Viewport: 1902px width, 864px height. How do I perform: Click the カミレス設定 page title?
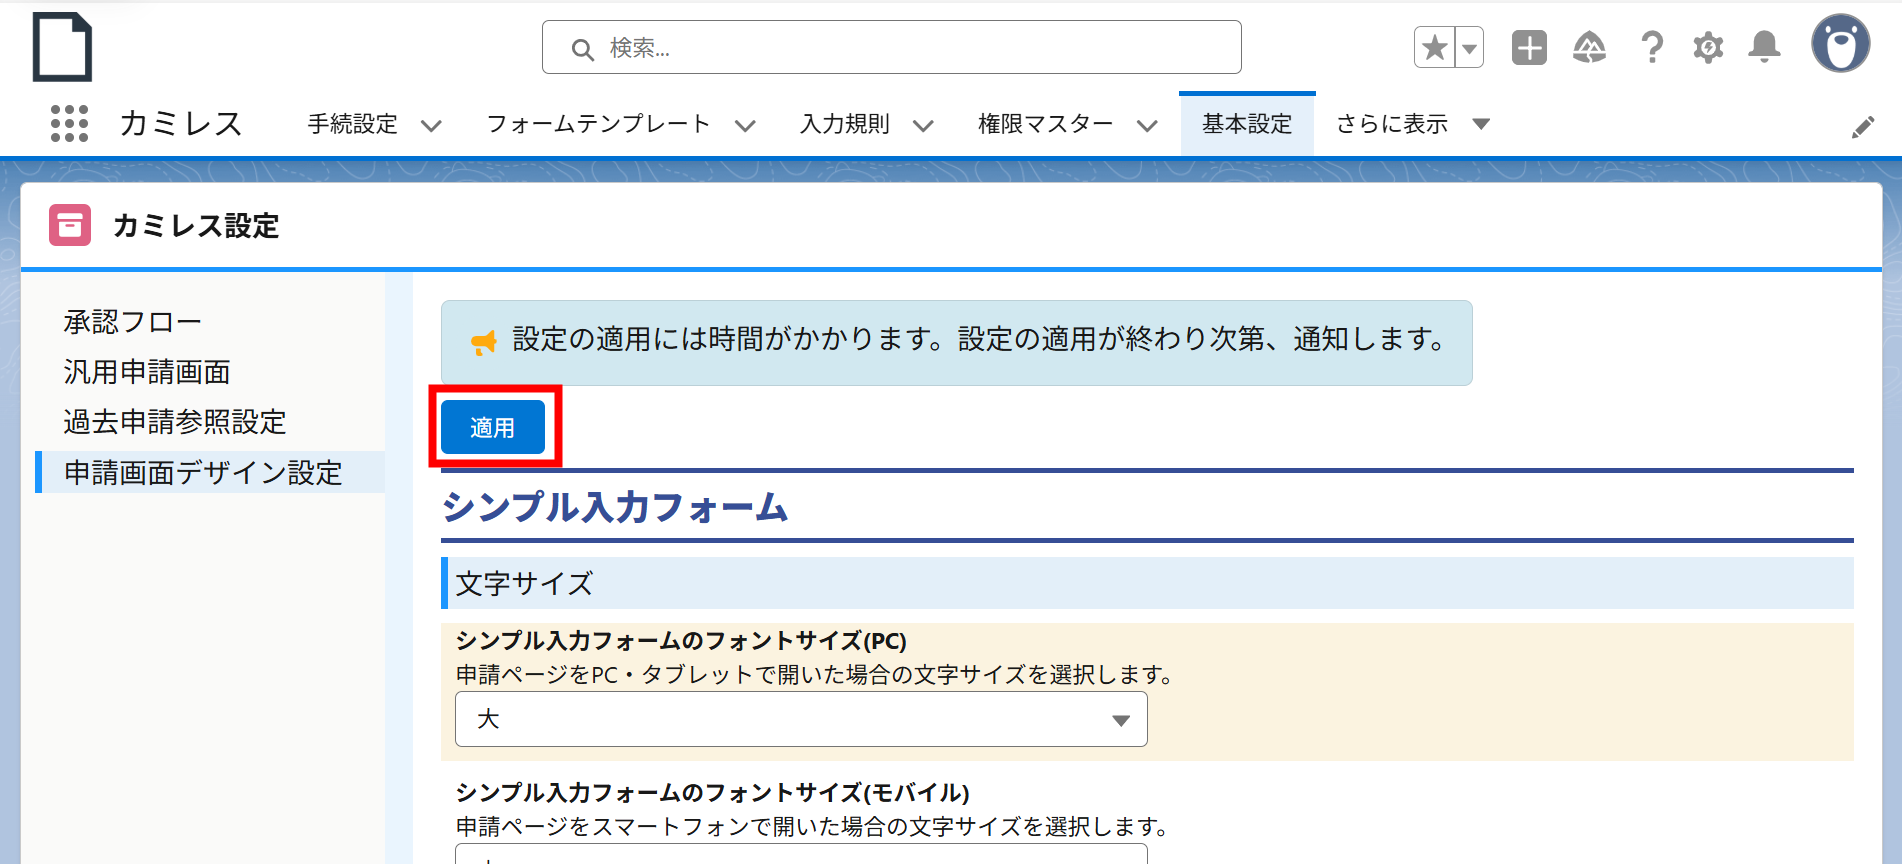coord(196,226)
